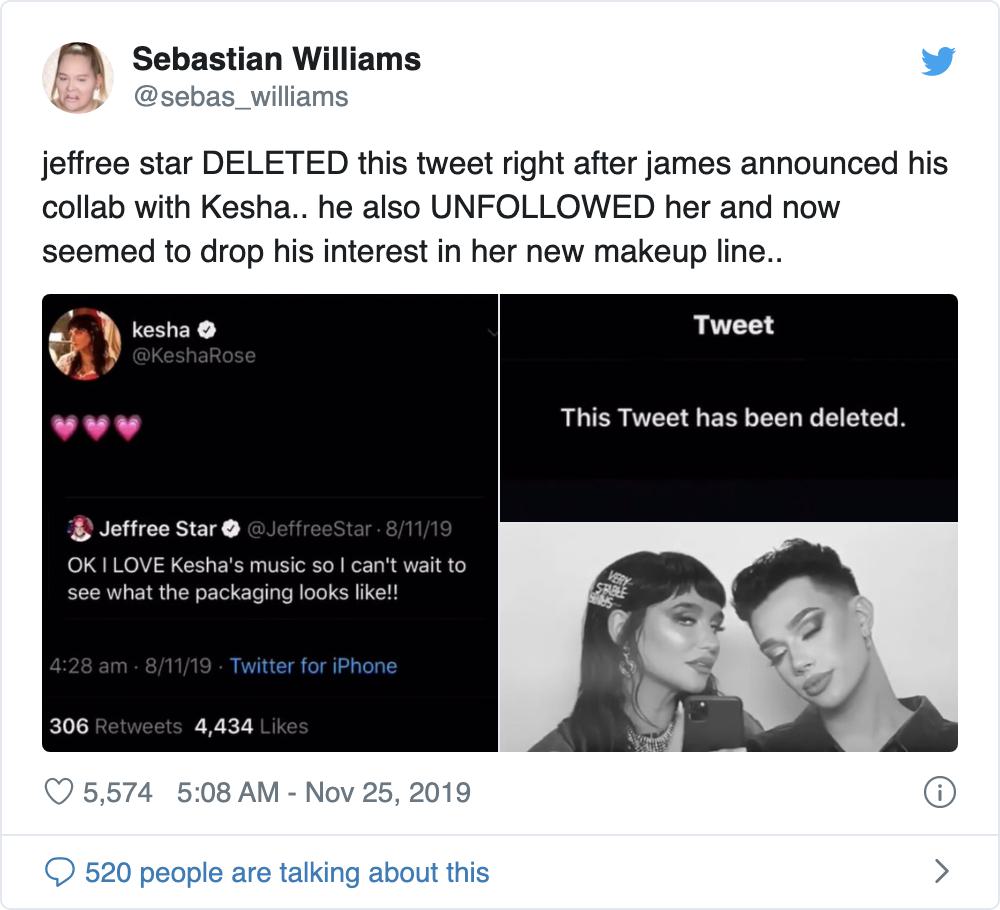View the 306 Retweets count
The height and width of the screenshot is (910, 1000).
115,726
